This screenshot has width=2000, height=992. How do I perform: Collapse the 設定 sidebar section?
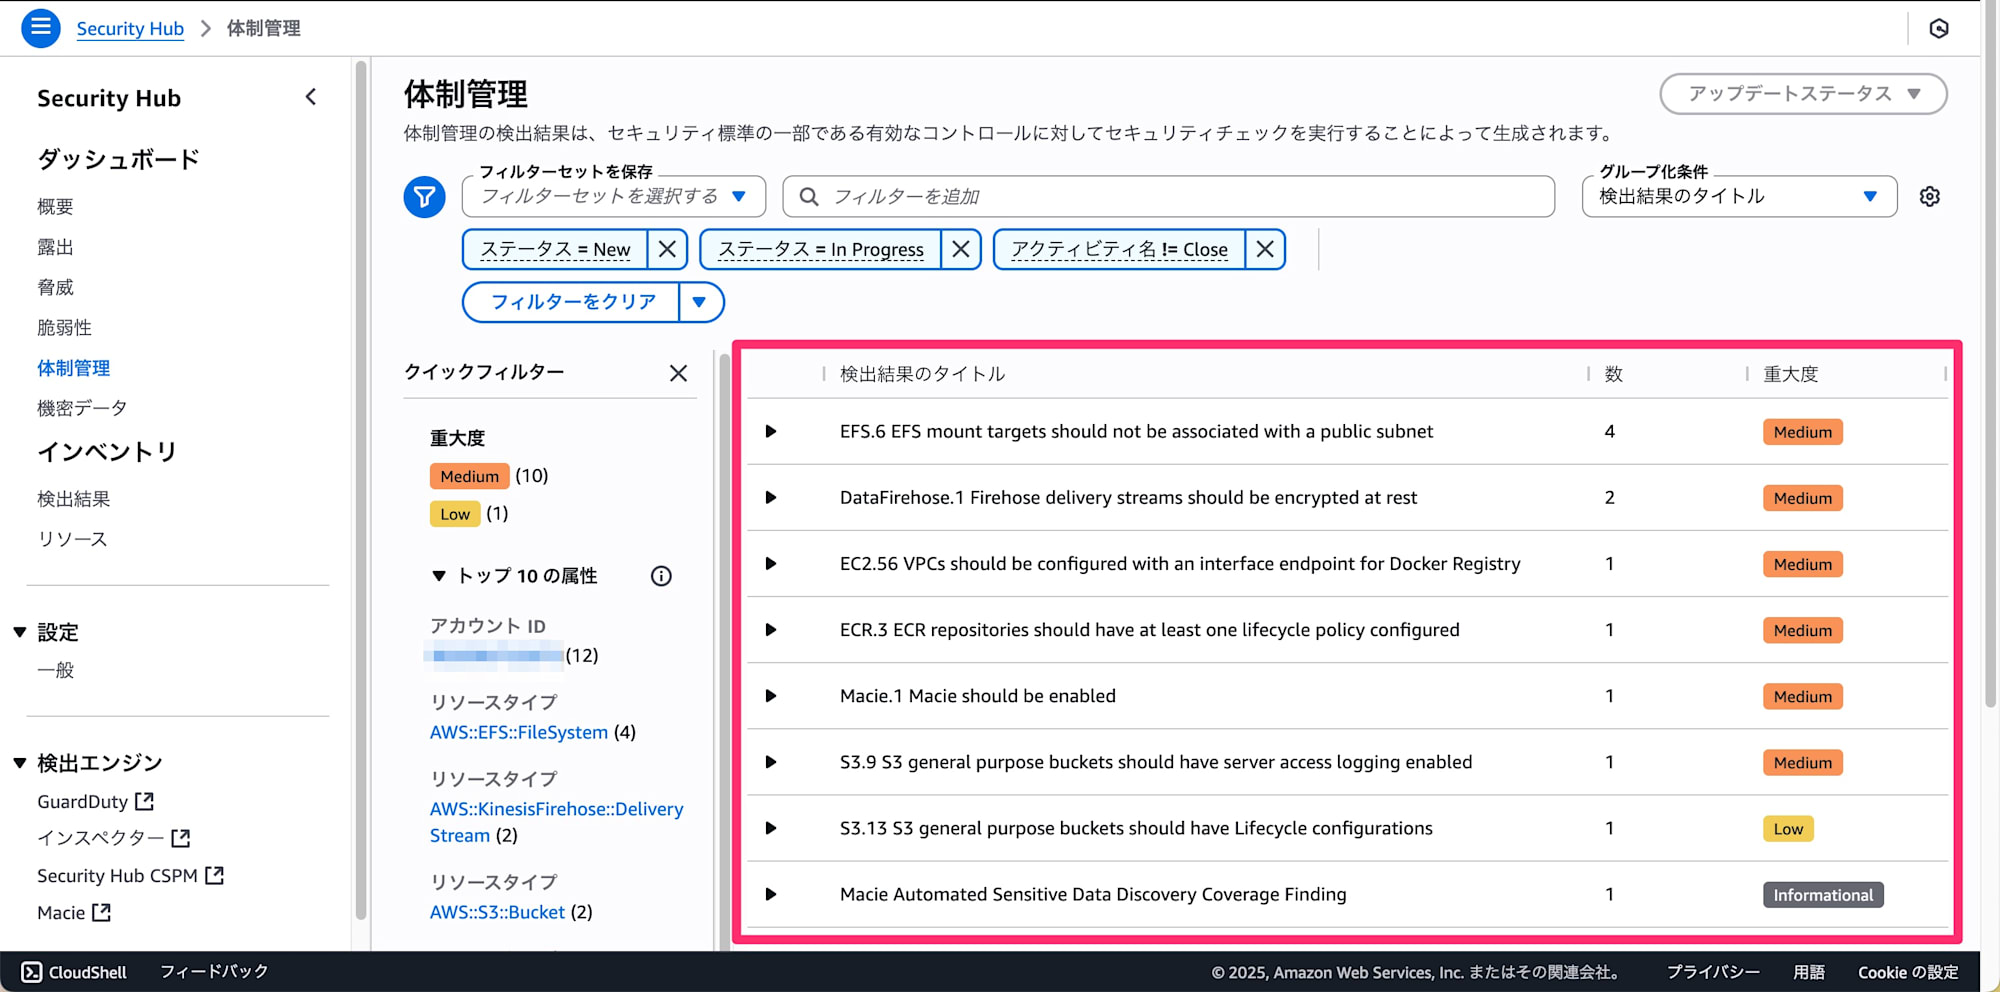point(19,632)
